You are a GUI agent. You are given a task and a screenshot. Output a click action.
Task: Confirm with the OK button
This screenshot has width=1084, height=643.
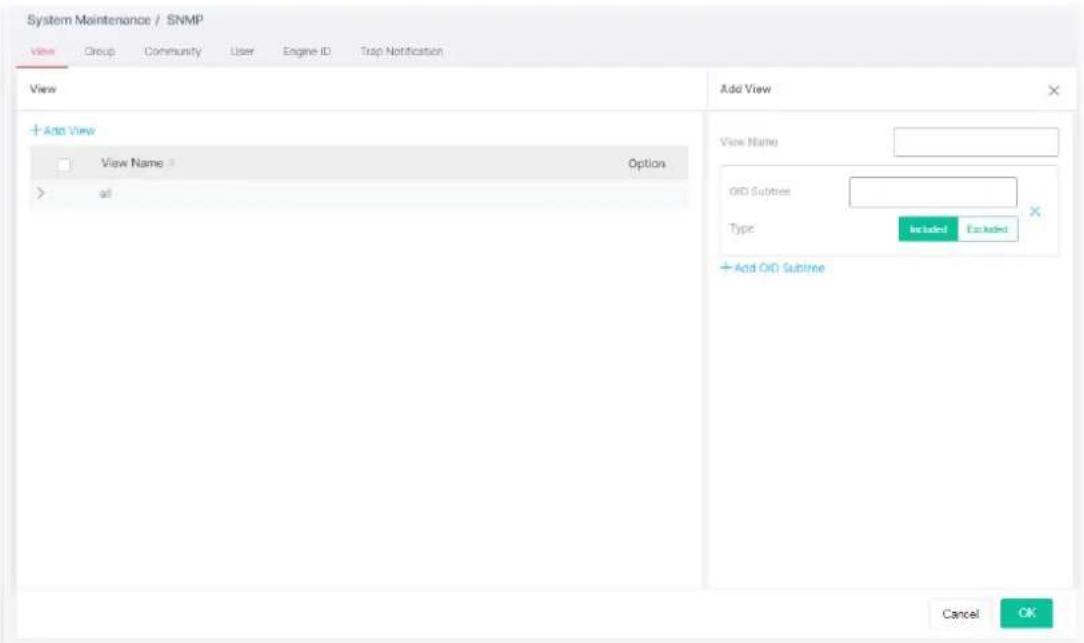pyautogui.click(x=1027, y=613)
